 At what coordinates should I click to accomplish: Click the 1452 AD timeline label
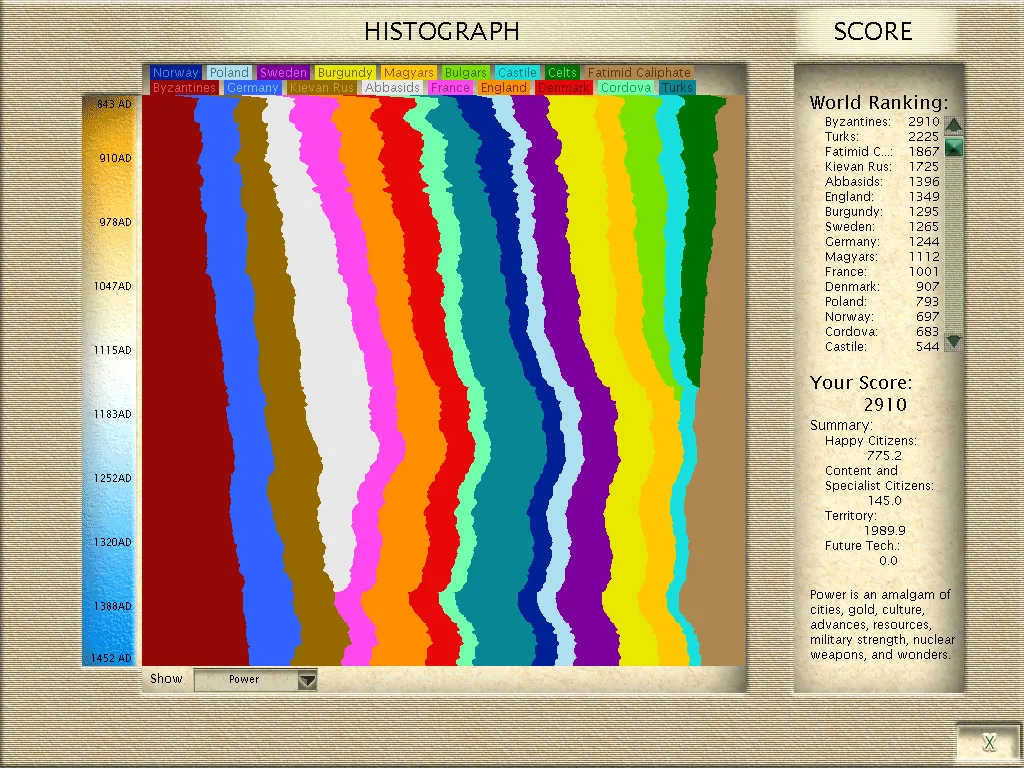tap(111, 658)
